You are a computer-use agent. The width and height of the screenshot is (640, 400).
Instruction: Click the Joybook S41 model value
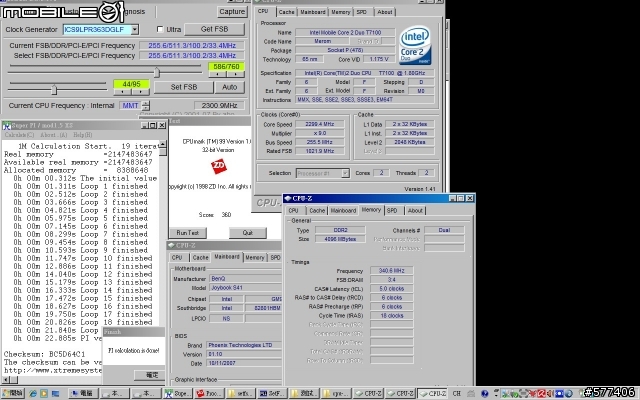(246, 288)
